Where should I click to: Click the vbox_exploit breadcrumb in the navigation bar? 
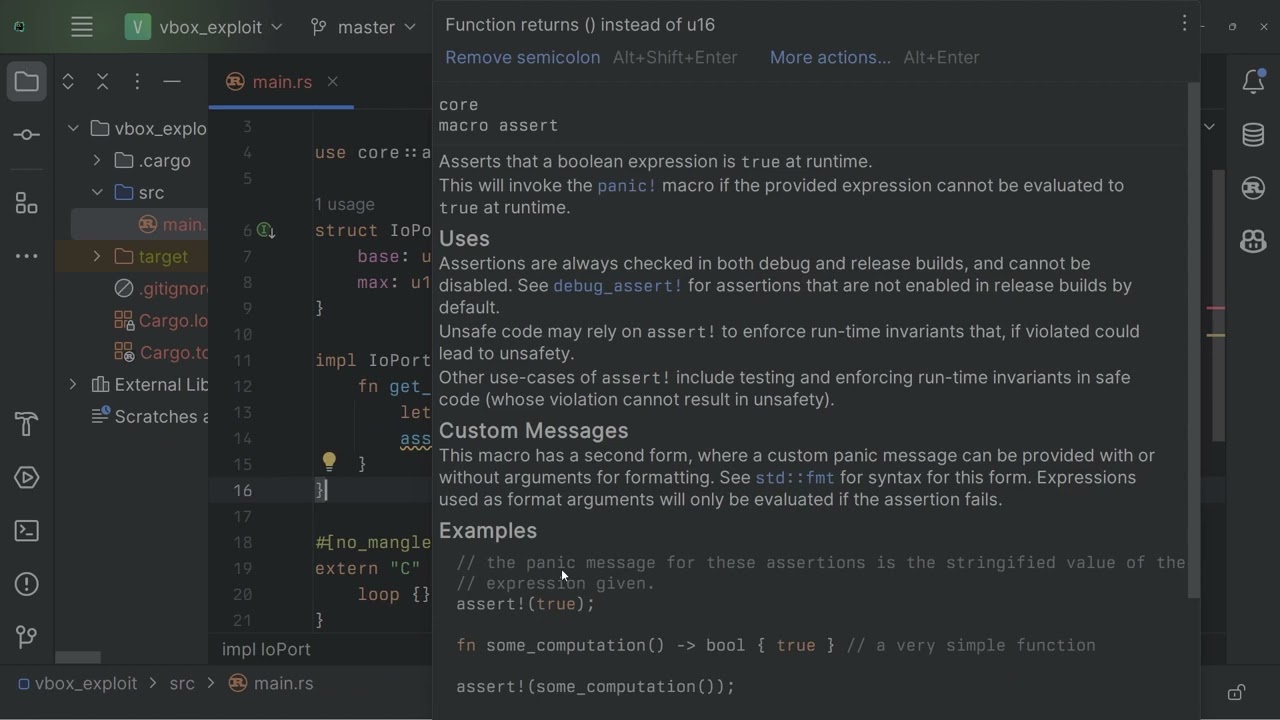tap(78, 684)
